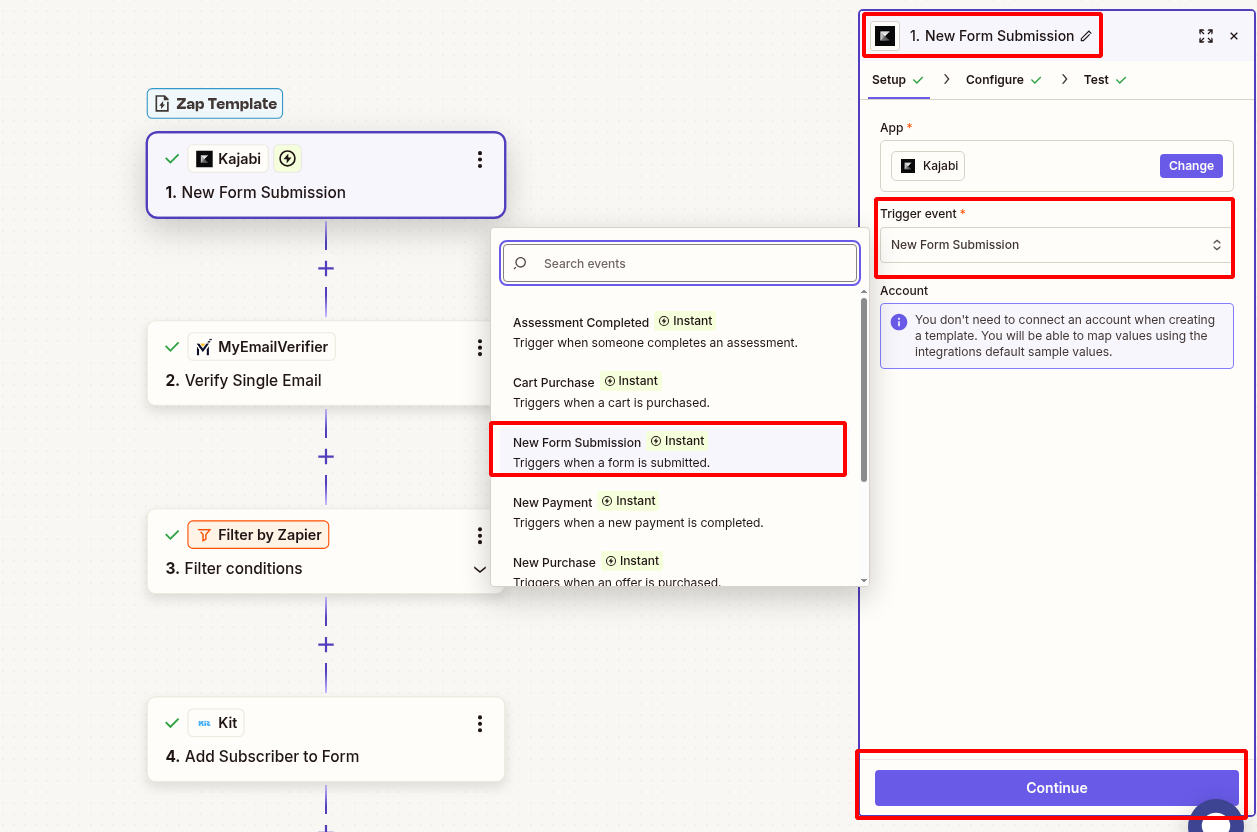Expand the step editor panel to fullscreen

tap(1206, 36)
